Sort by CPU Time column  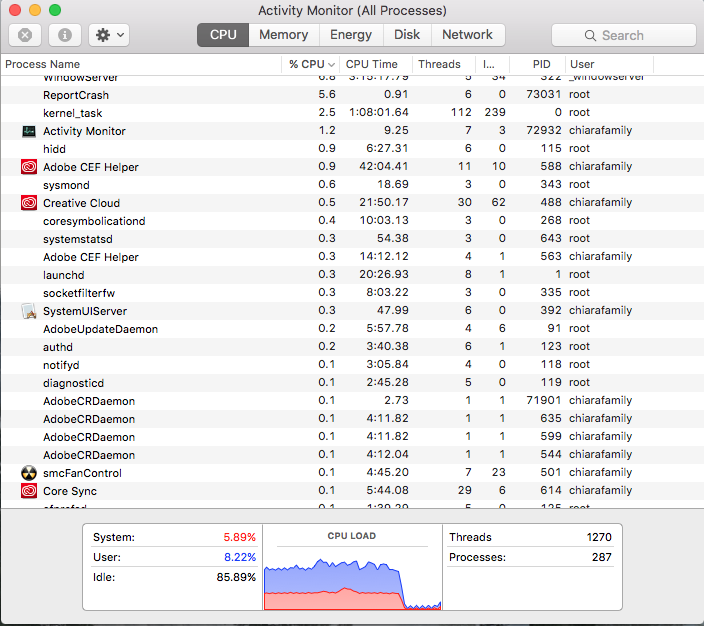(x=376, y=64)
